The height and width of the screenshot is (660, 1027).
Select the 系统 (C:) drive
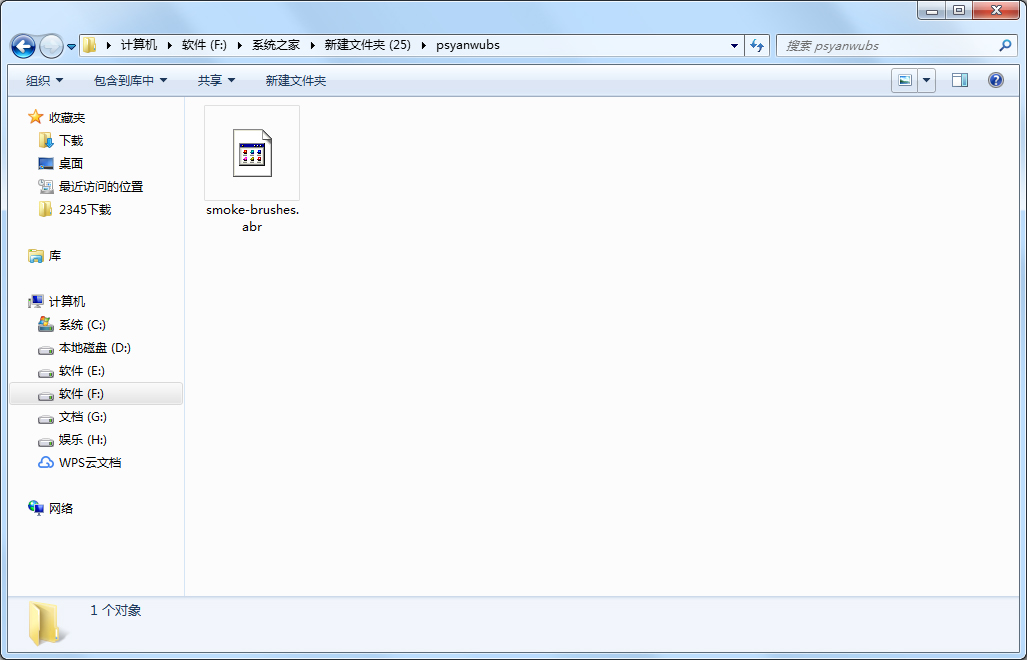point(82,325)
